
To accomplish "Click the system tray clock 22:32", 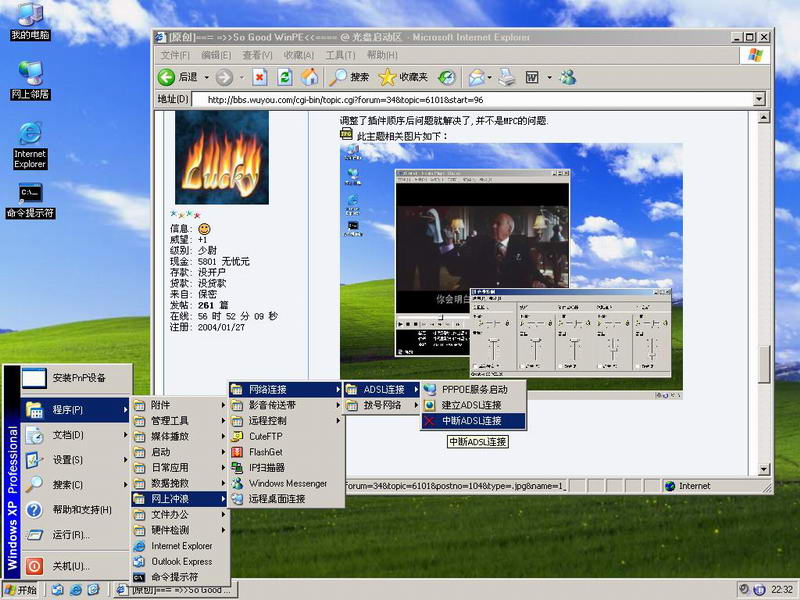I will (782, 590).
